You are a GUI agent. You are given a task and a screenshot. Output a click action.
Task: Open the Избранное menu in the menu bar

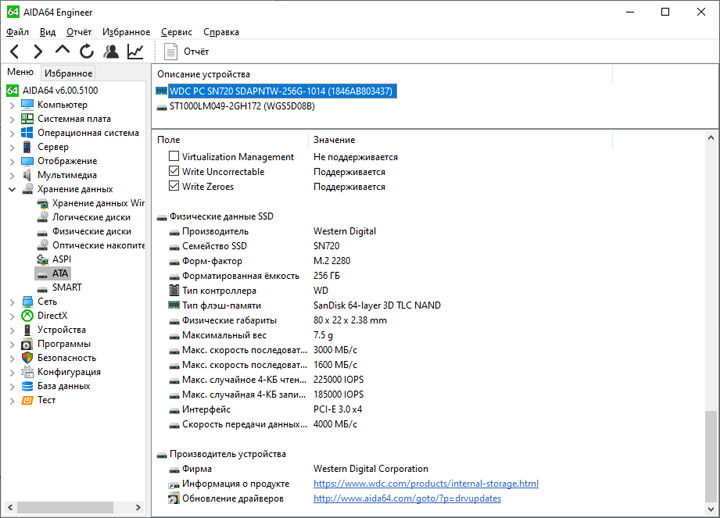click(x=126, y=32)
